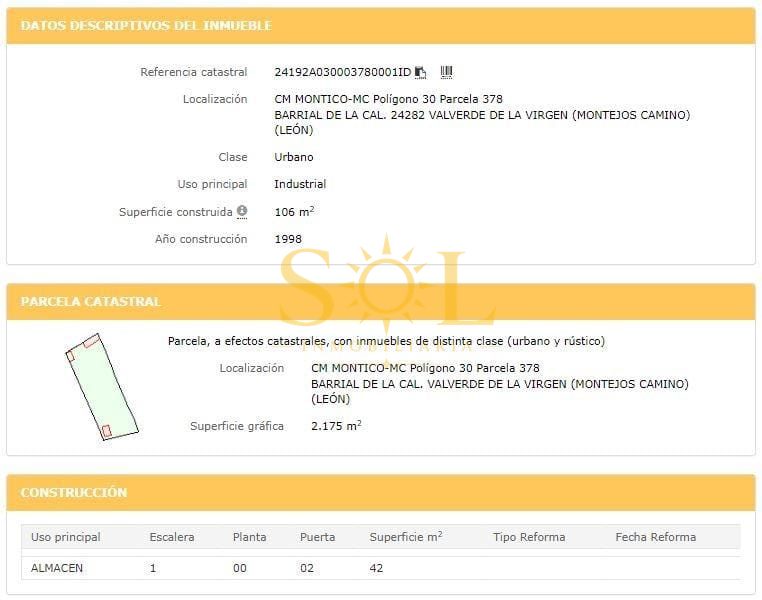This screenshot has height=600, width=762.
Task: Select the construction year '1998'
Action: (x=288, y=239)
